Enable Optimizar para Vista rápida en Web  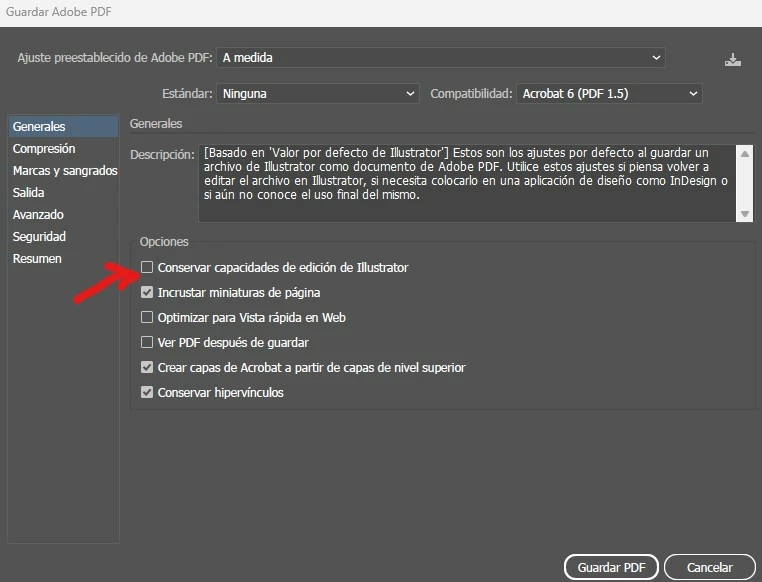147,317
